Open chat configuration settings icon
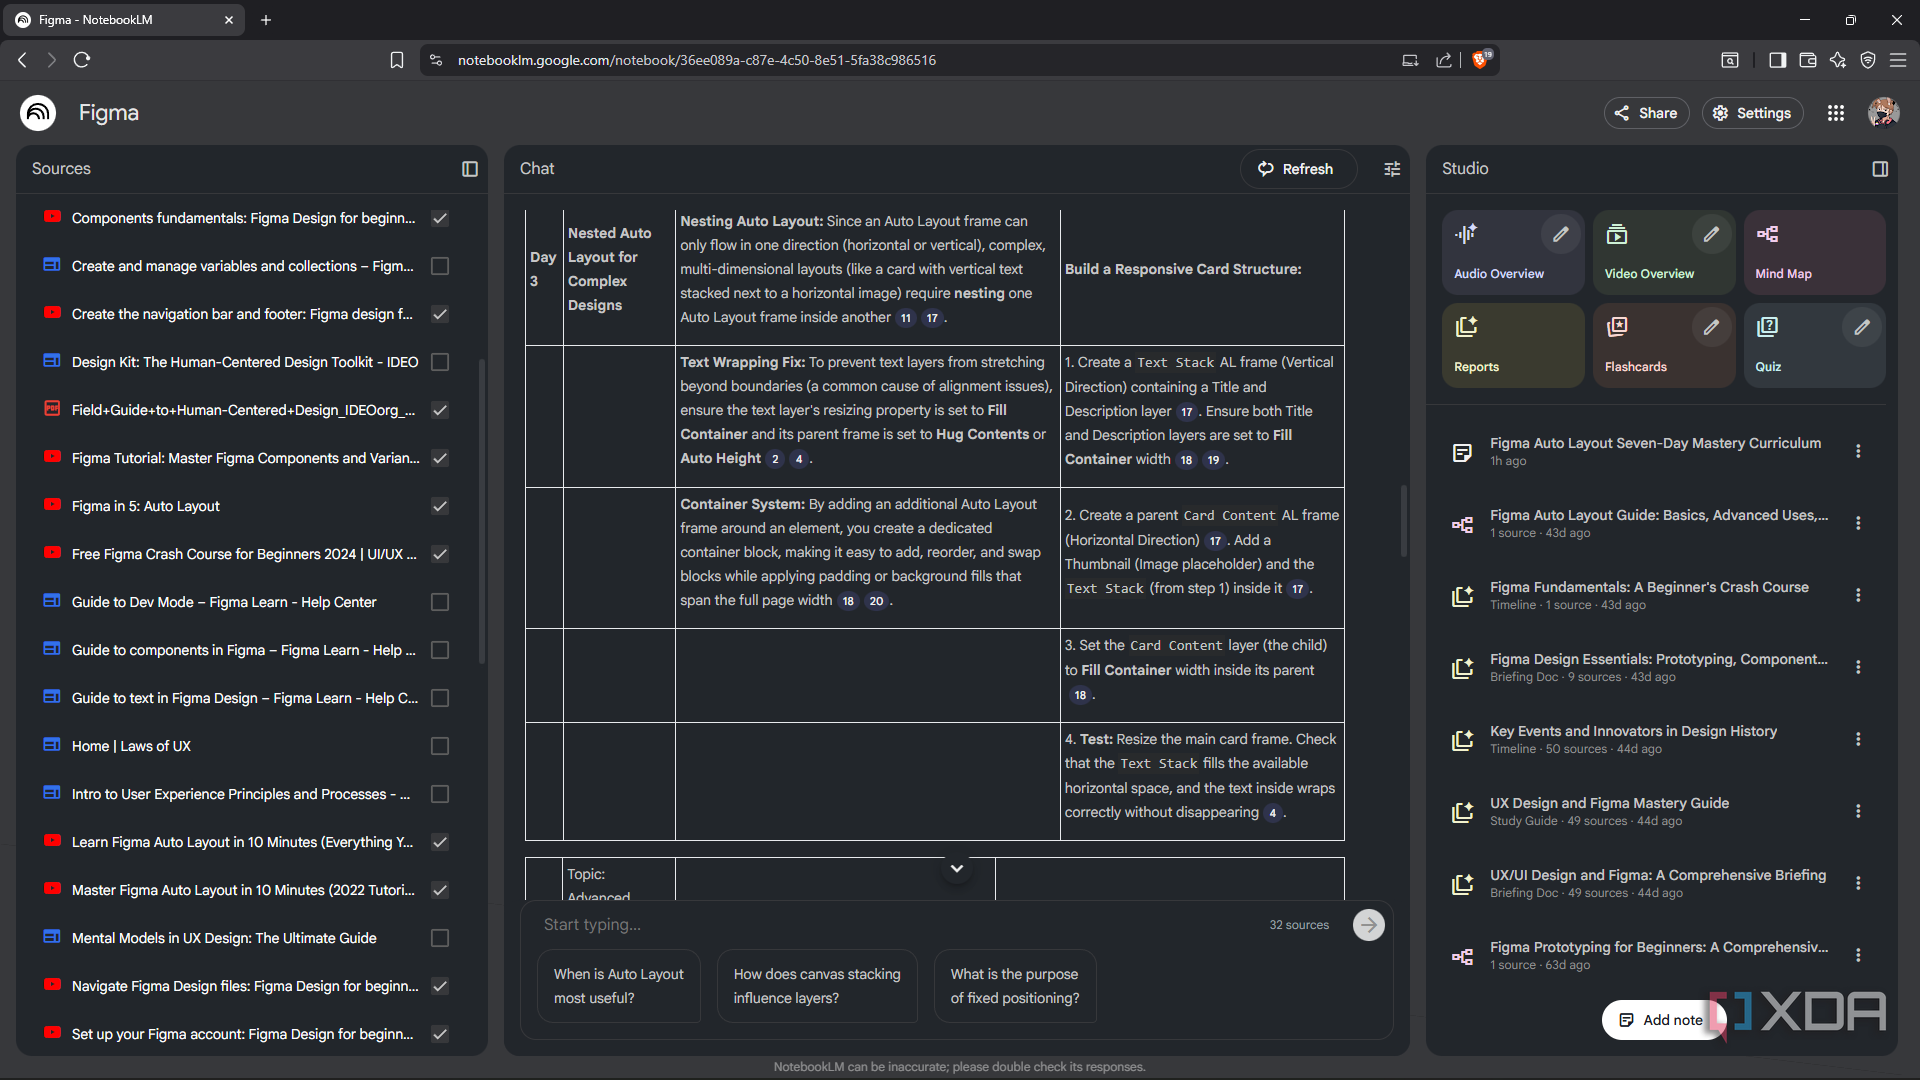The image size is (1920, 1080). pos(1392,169)
